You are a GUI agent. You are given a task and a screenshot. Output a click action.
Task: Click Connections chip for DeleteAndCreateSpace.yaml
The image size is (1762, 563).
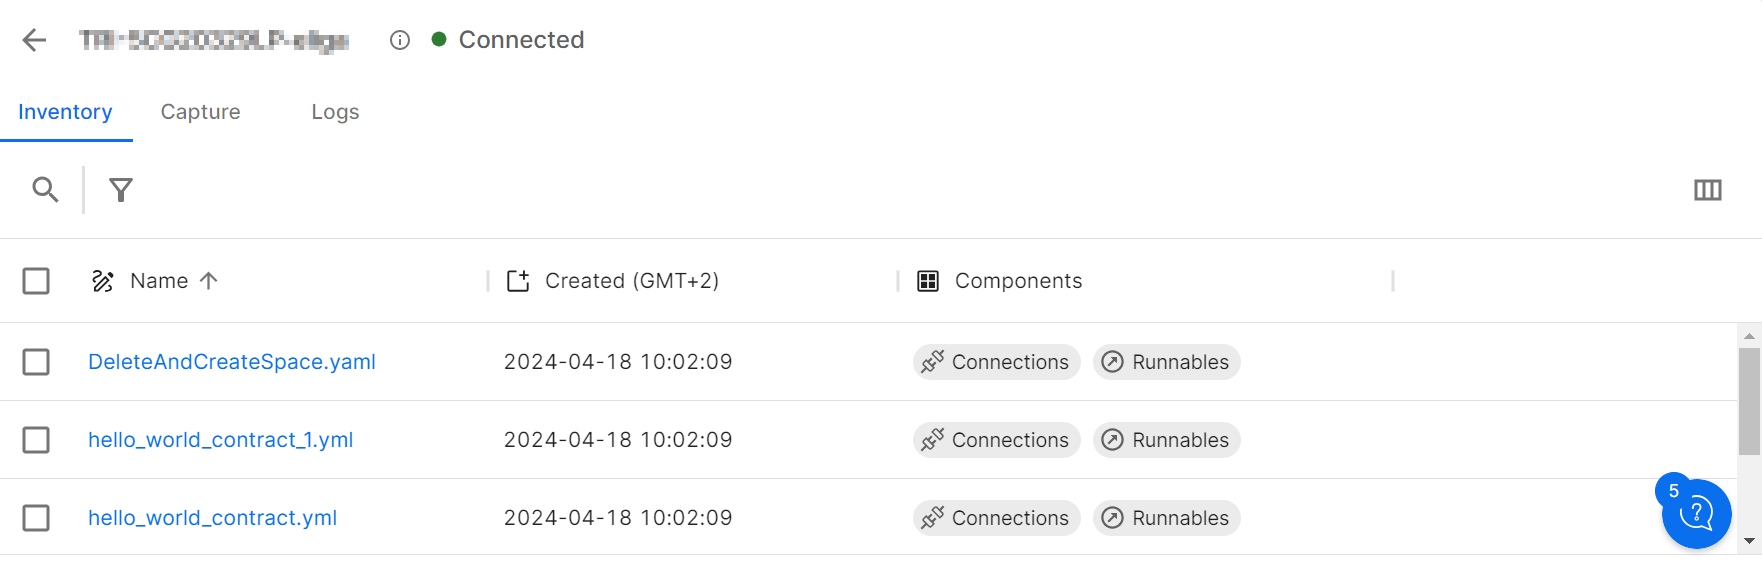pyautogui.click(x=996, y=362)
